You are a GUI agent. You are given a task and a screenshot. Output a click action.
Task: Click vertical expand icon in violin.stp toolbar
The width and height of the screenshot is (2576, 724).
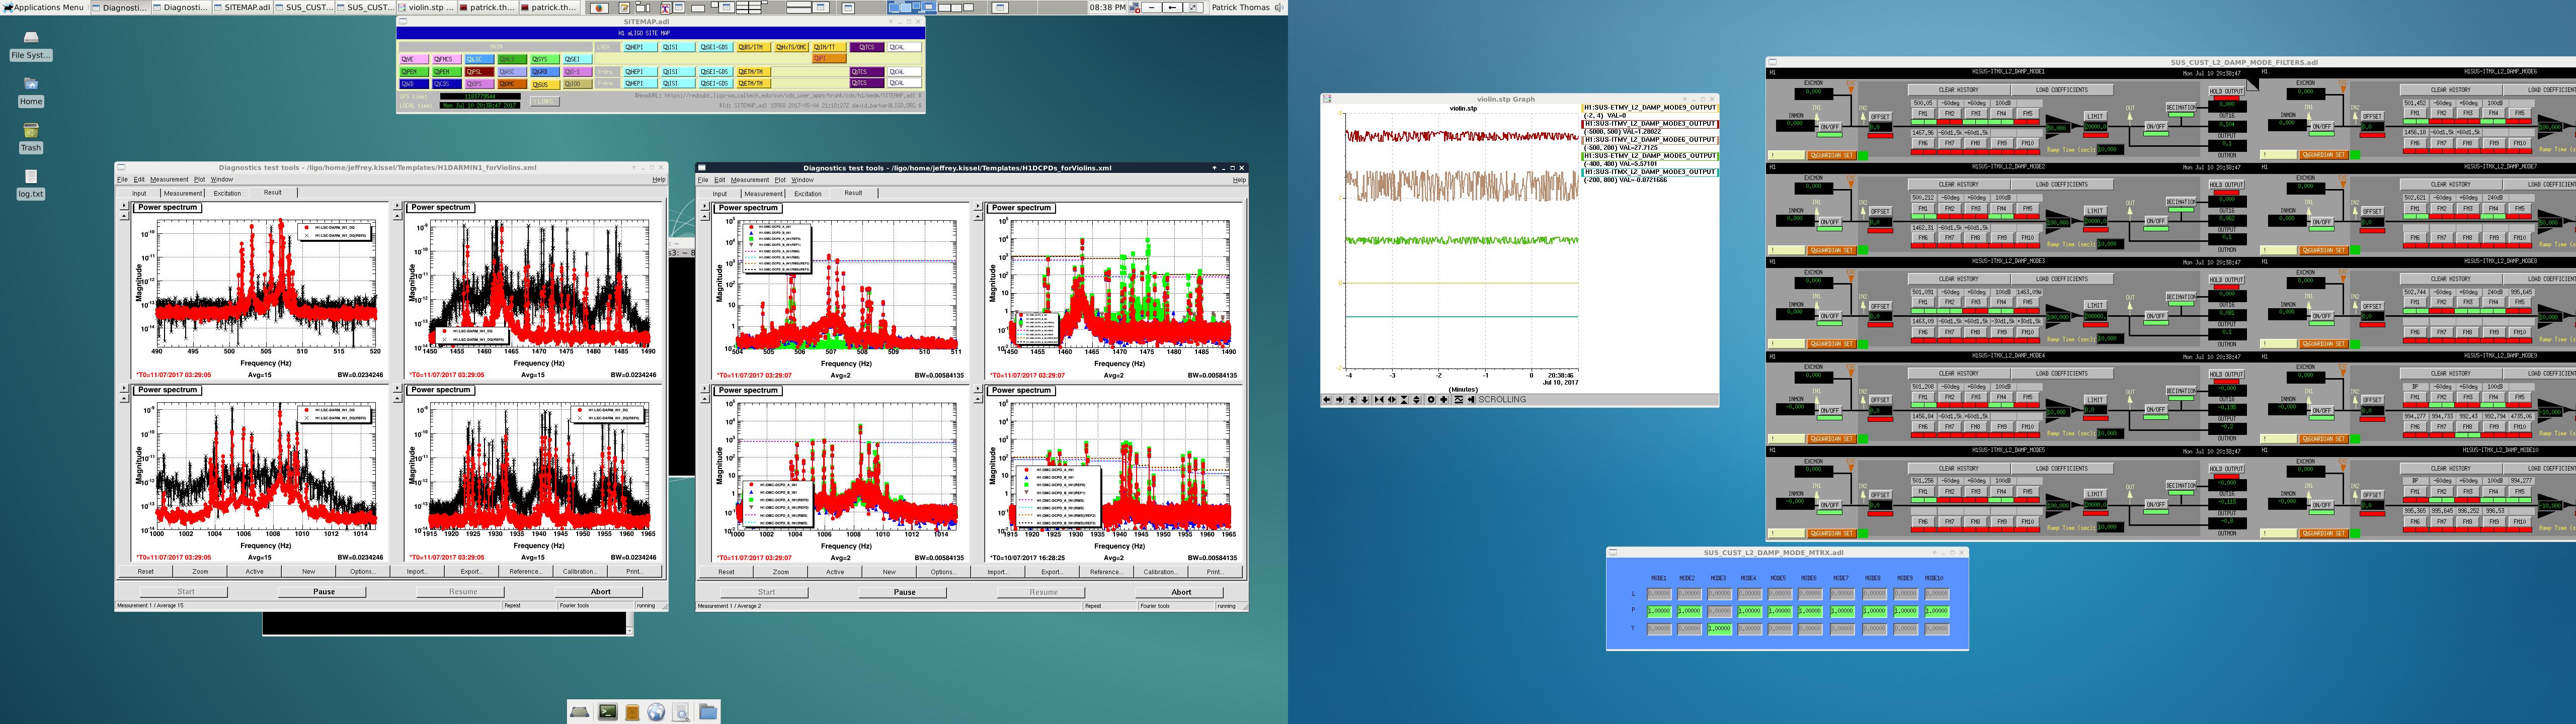pos(1417,400)
